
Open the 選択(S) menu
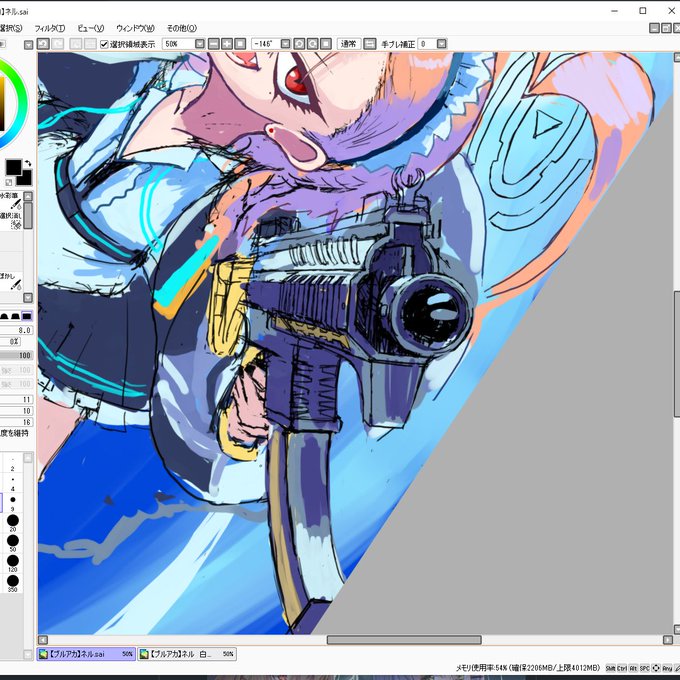coord(11,28)
